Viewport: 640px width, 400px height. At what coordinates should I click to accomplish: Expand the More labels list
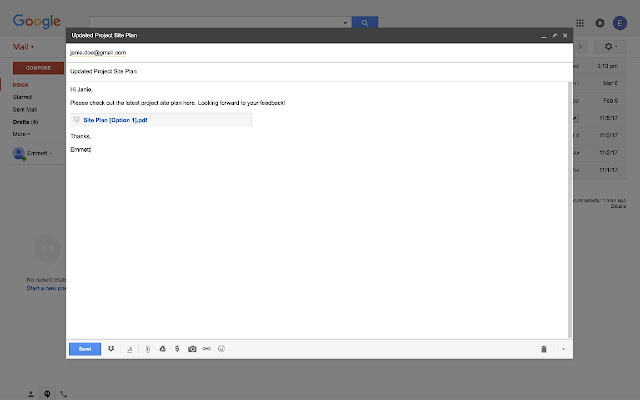coord(21,134)
